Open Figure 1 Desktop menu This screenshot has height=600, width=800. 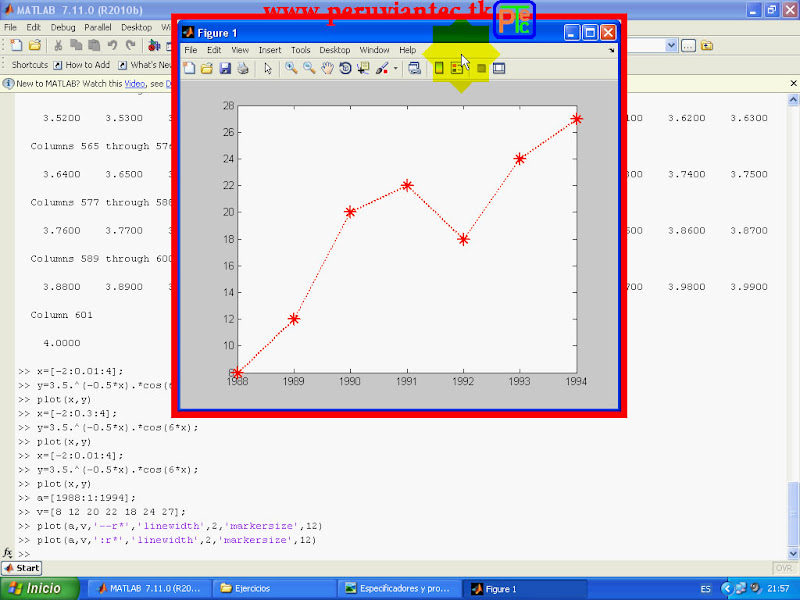[335, 50]
